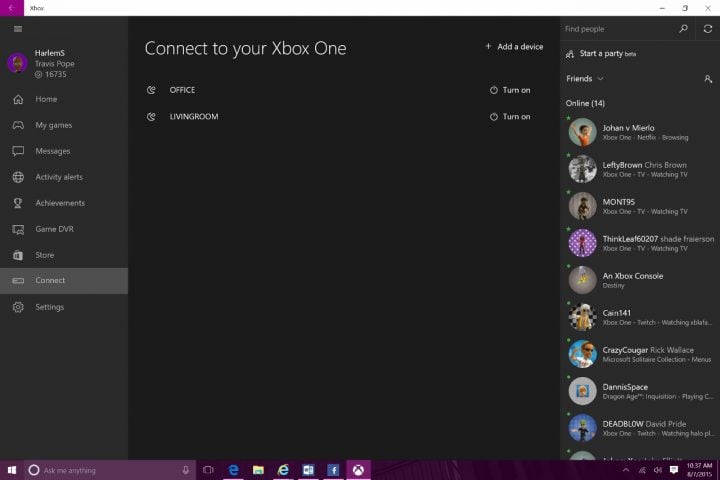Go to Activity alerts

tap(64, 177)
